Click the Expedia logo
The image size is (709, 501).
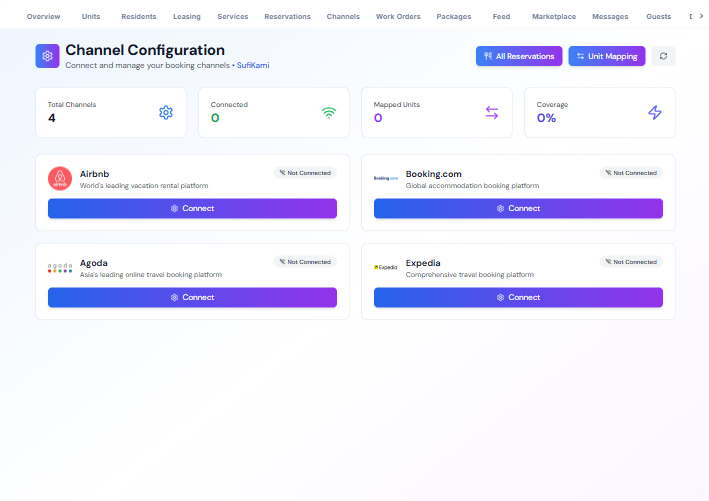click(386, 268)
